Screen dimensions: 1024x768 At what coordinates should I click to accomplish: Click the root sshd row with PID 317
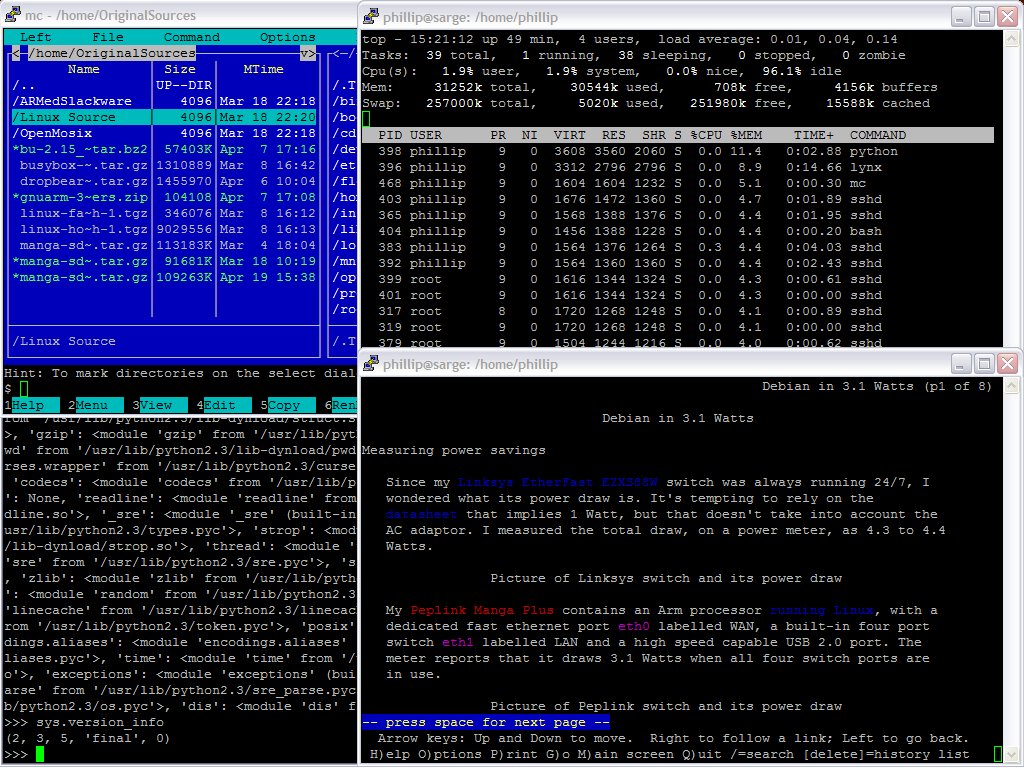(x=630, y=312)
